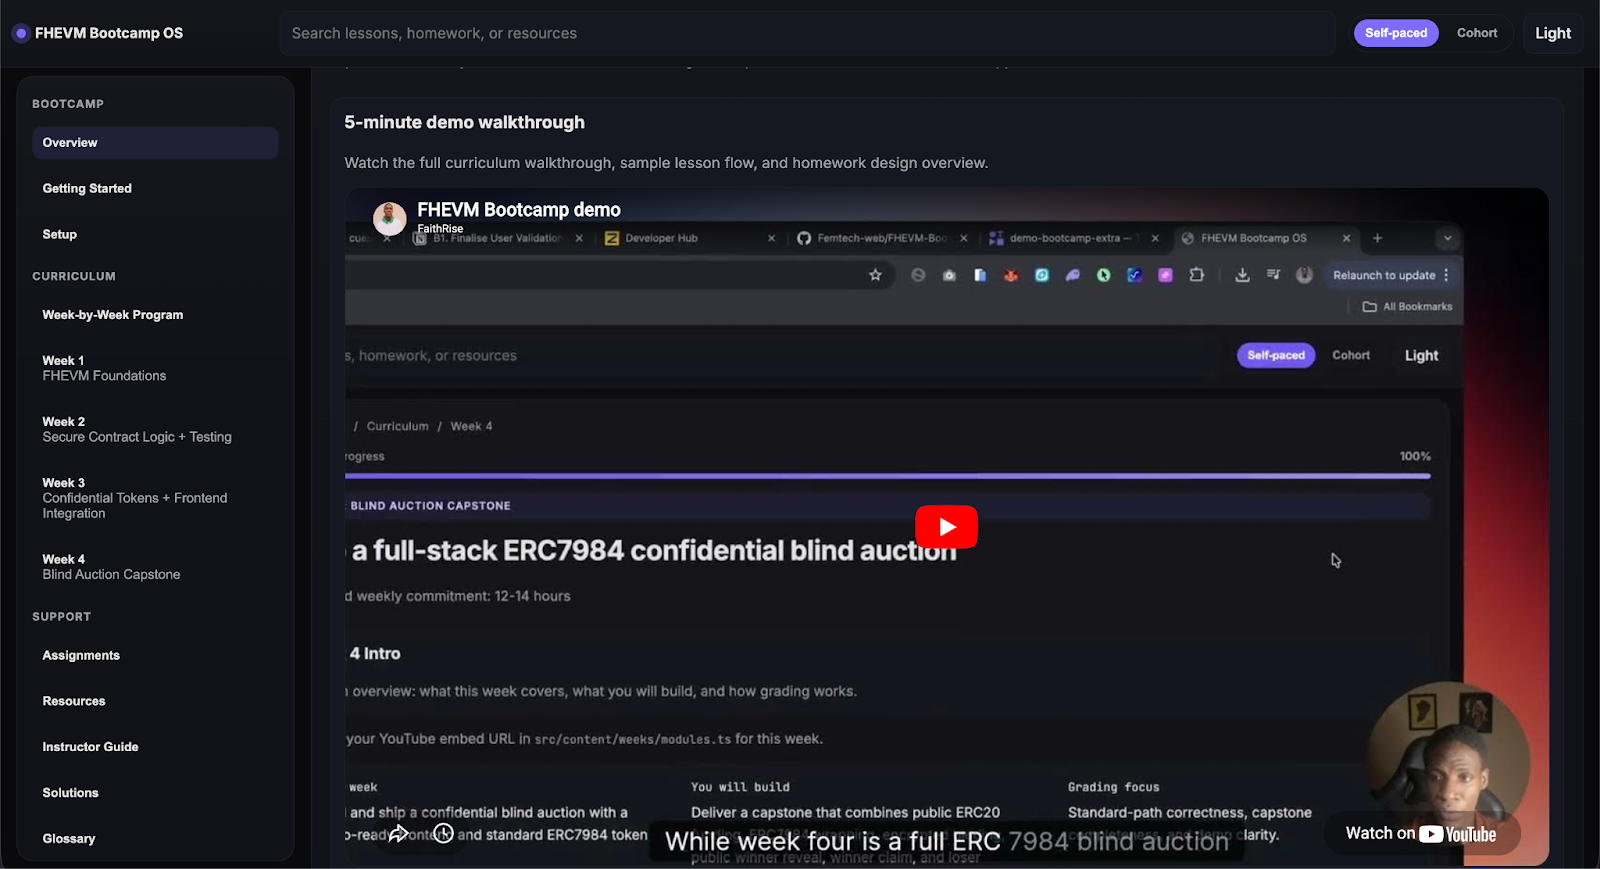
Task: Go to Assignments under Support
Action: point(155,656)
